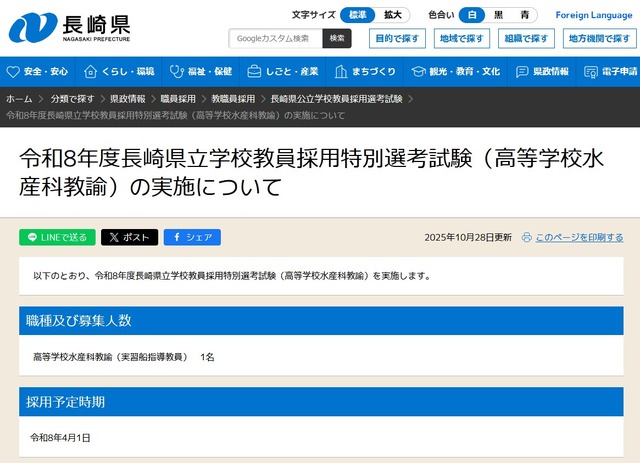
Task: Click the graduation cap icon beside 観光・教育・文化
Action: point(418,72)
